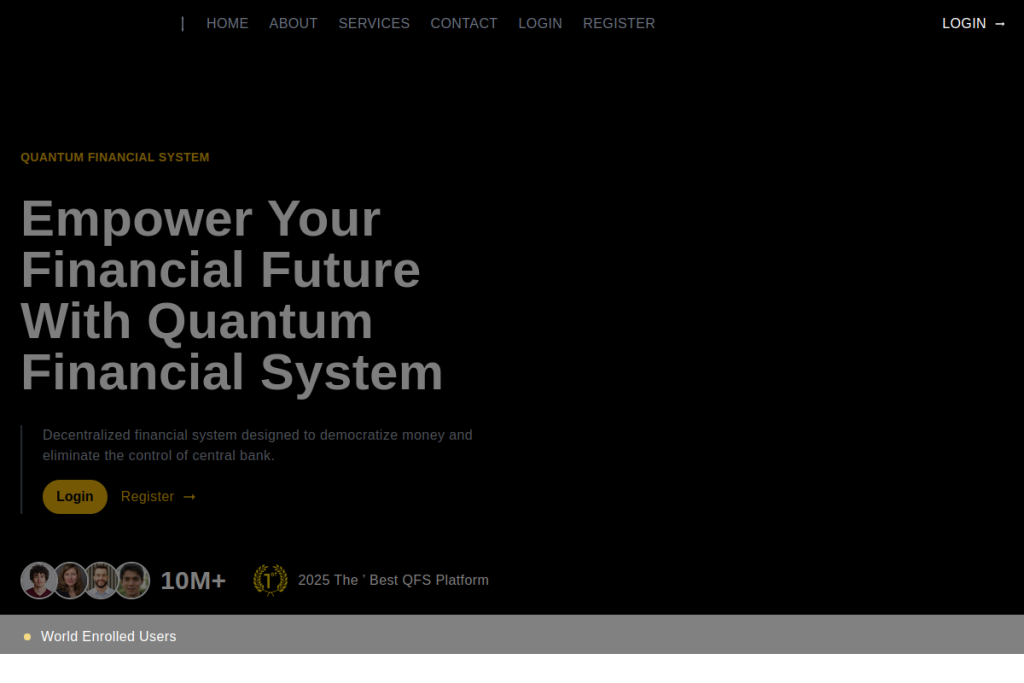Image resolution: width=1024 pixels, height=683 pixels.
Task: Open REGISTER from the navigation menu
Action: tap(619, 23)
